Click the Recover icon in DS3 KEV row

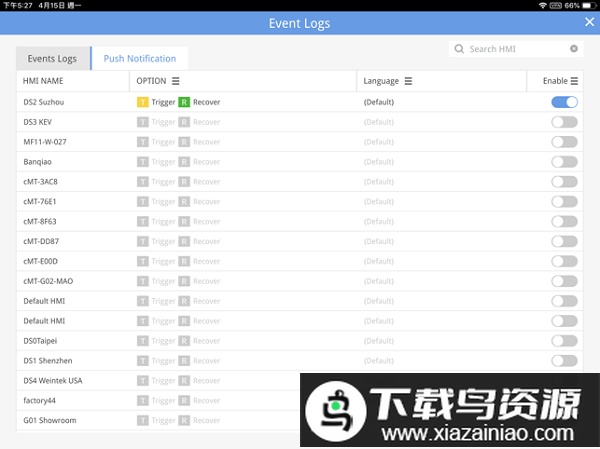click(184, 122)
